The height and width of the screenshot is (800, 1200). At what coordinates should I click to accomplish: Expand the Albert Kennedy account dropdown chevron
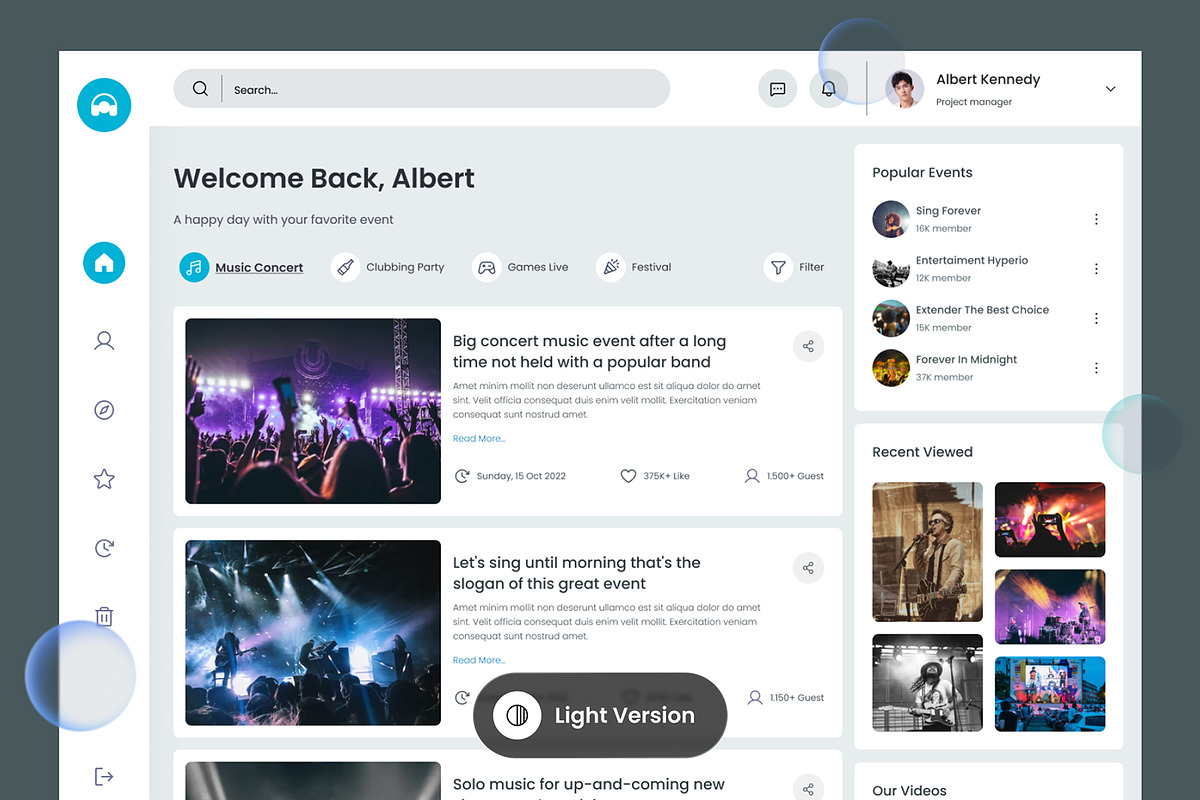coord(1110,89)
